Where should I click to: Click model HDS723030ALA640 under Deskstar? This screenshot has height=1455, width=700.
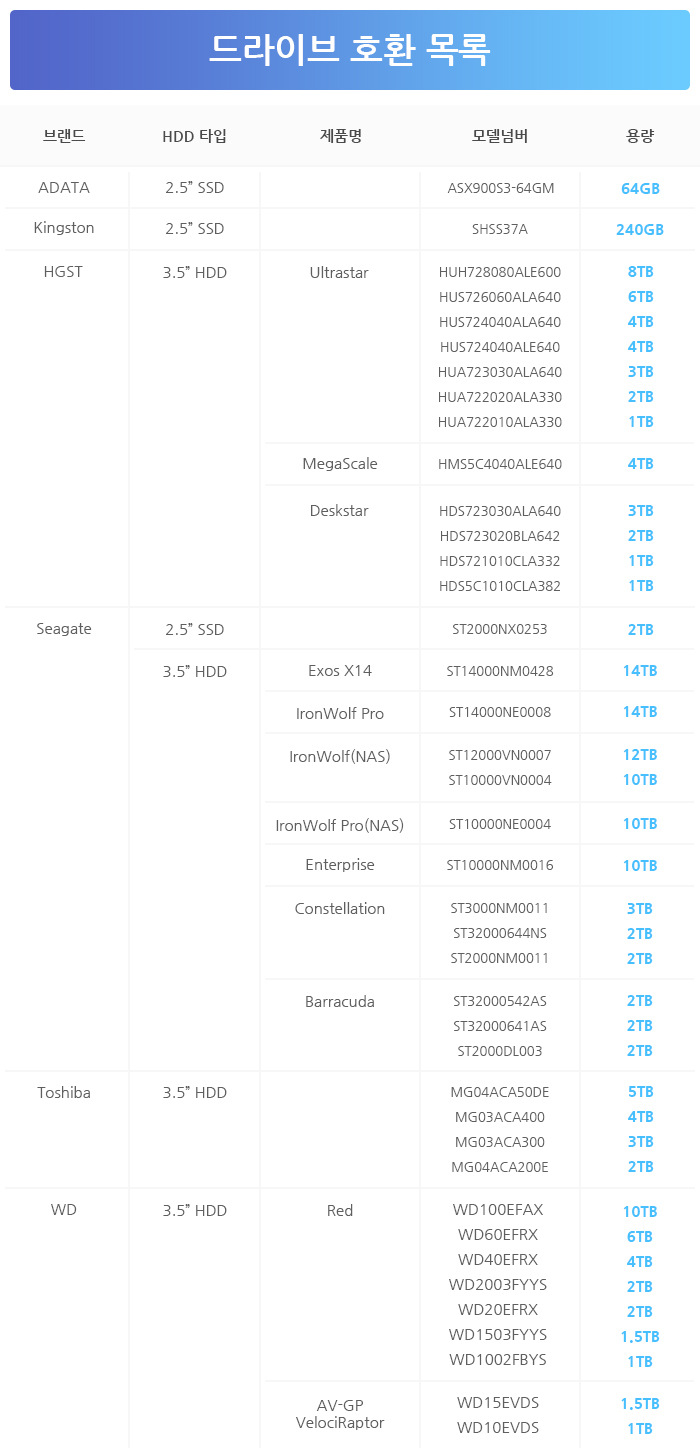point(500,511)
